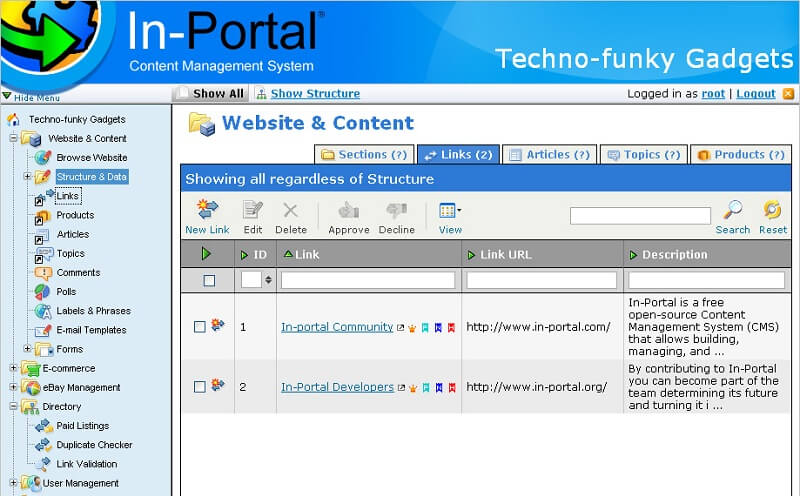
Task: Click the Delete X toolbar icon
Action: (291, 210)
